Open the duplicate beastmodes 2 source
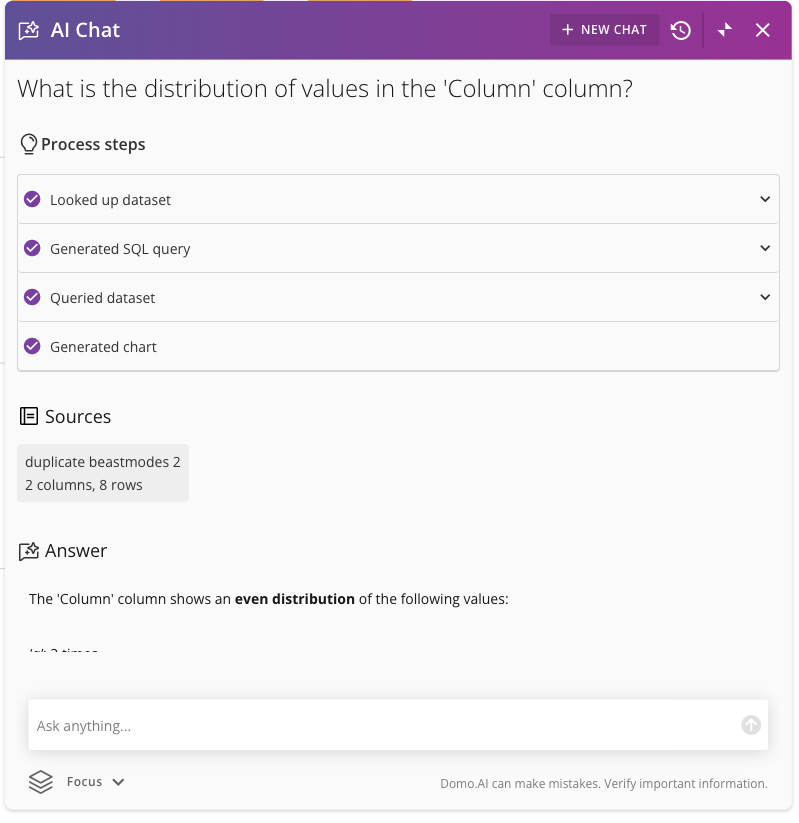The image size is (799, 823). click(x=103, y=473)
